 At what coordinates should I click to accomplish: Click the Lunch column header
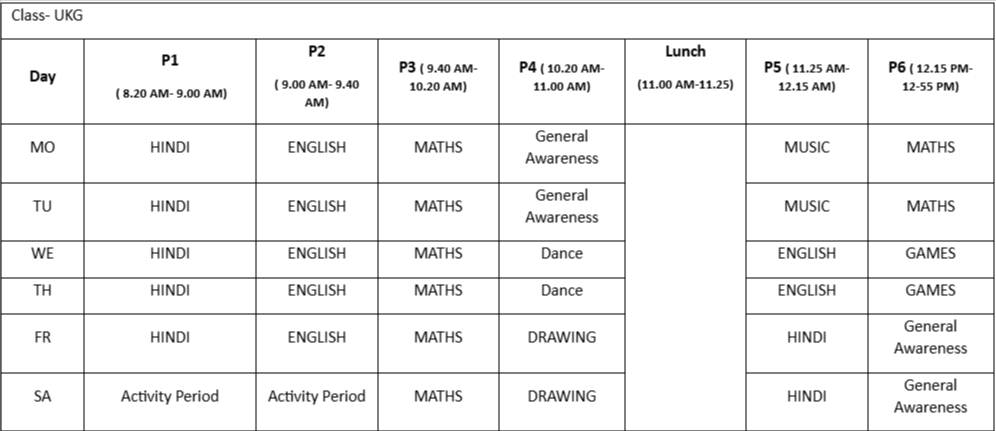coord(685,66)
